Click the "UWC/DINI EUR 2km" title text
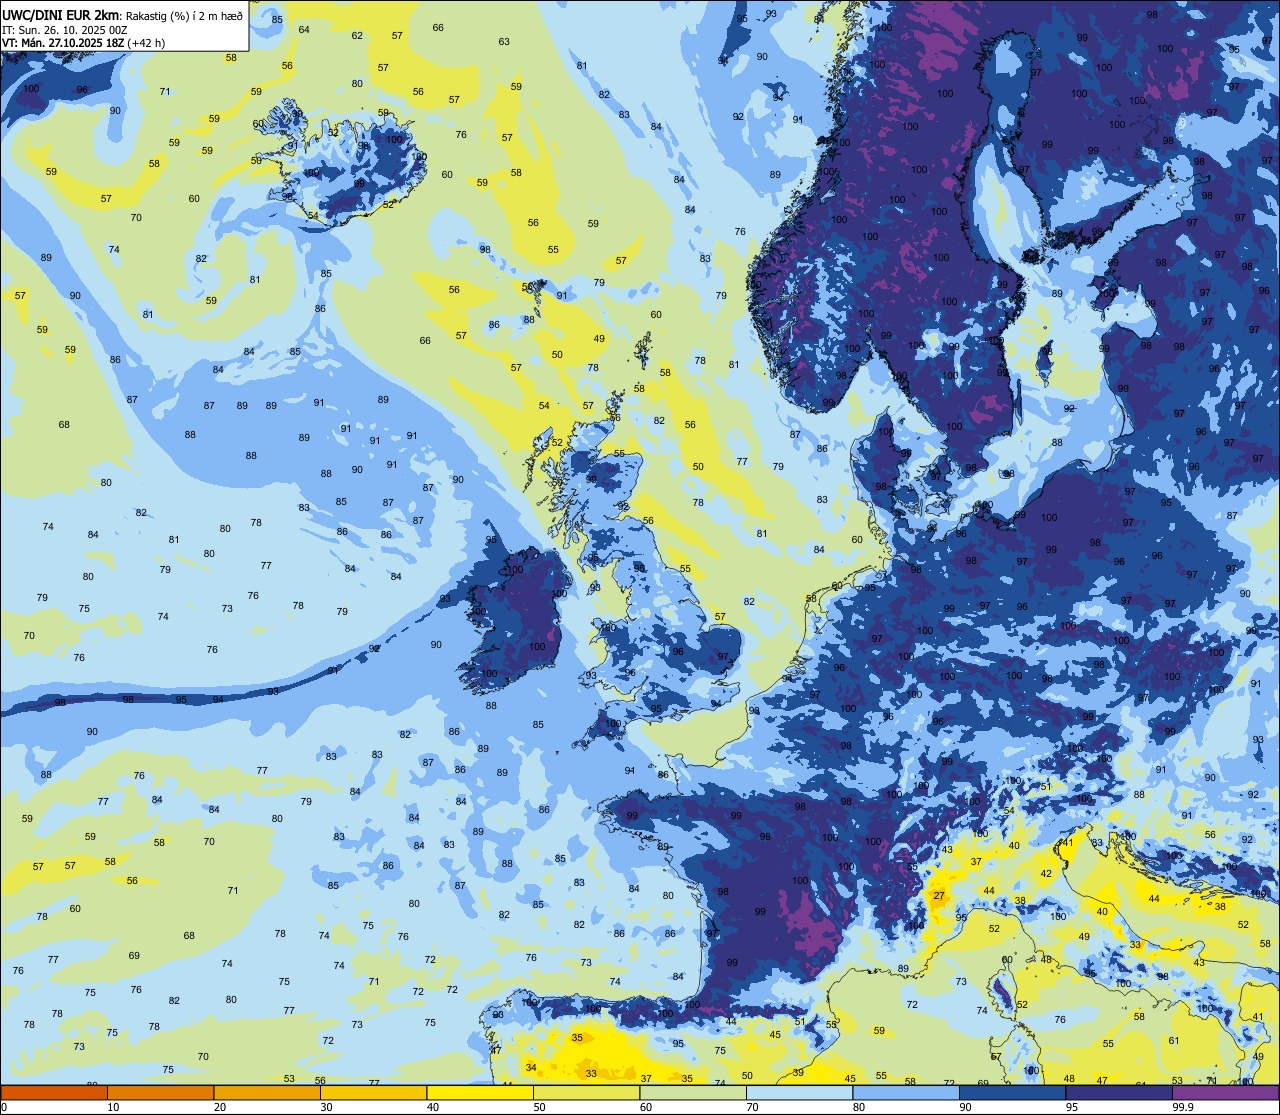This screenshot has width=1280, height=1115. (61, 14)
